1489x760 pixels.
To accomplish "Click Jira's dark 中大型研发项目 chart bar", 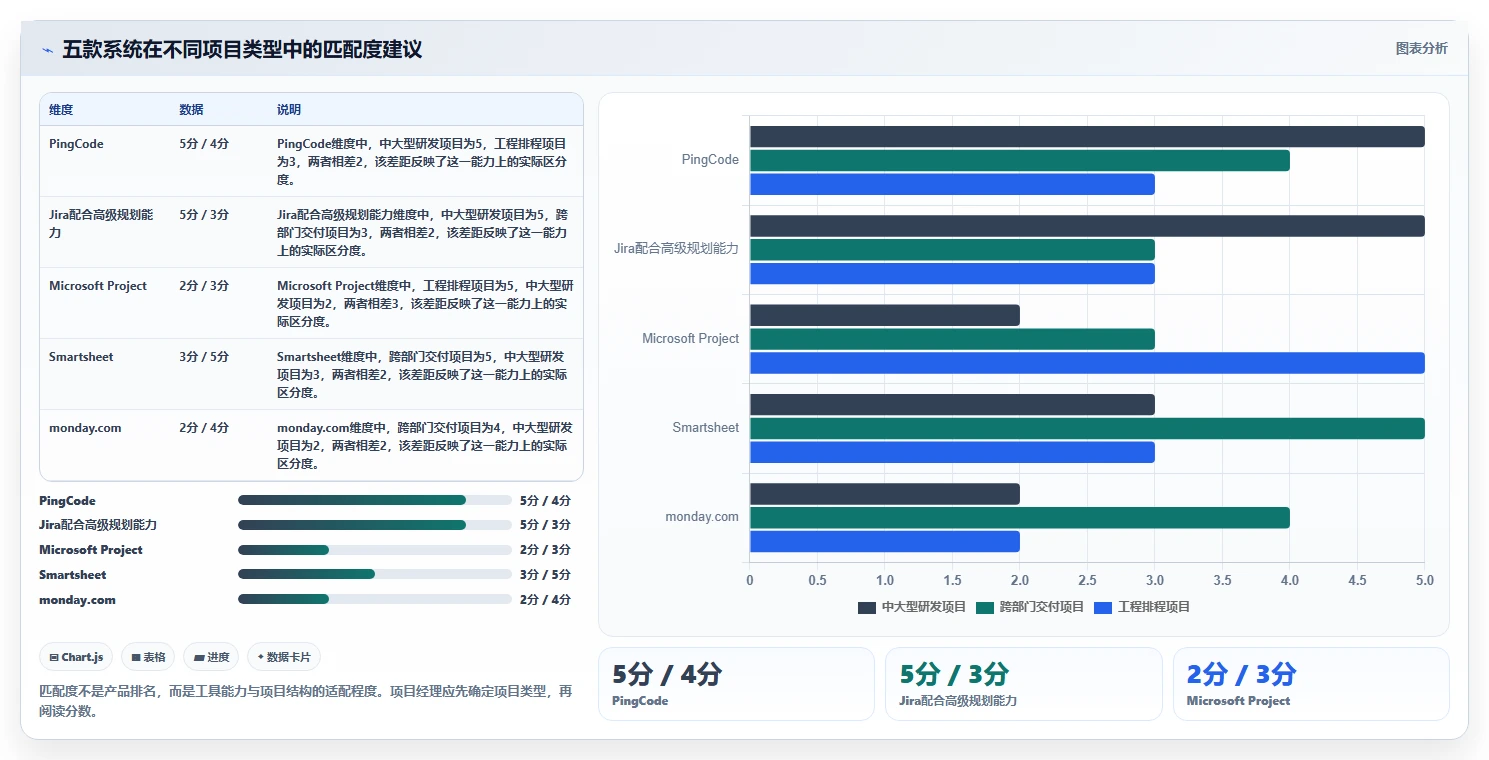I will (1087, 226).
